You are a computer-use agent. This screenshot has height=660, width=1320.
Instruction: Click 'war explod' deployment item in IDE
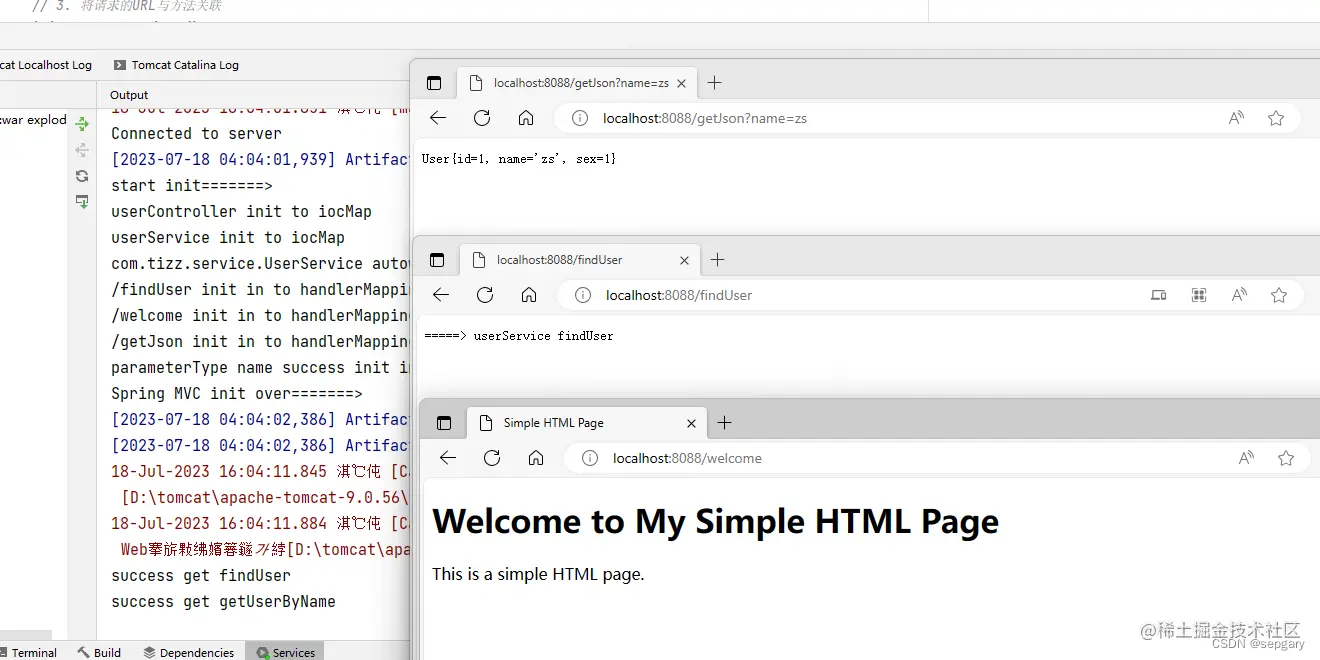(x=33, y=120)
